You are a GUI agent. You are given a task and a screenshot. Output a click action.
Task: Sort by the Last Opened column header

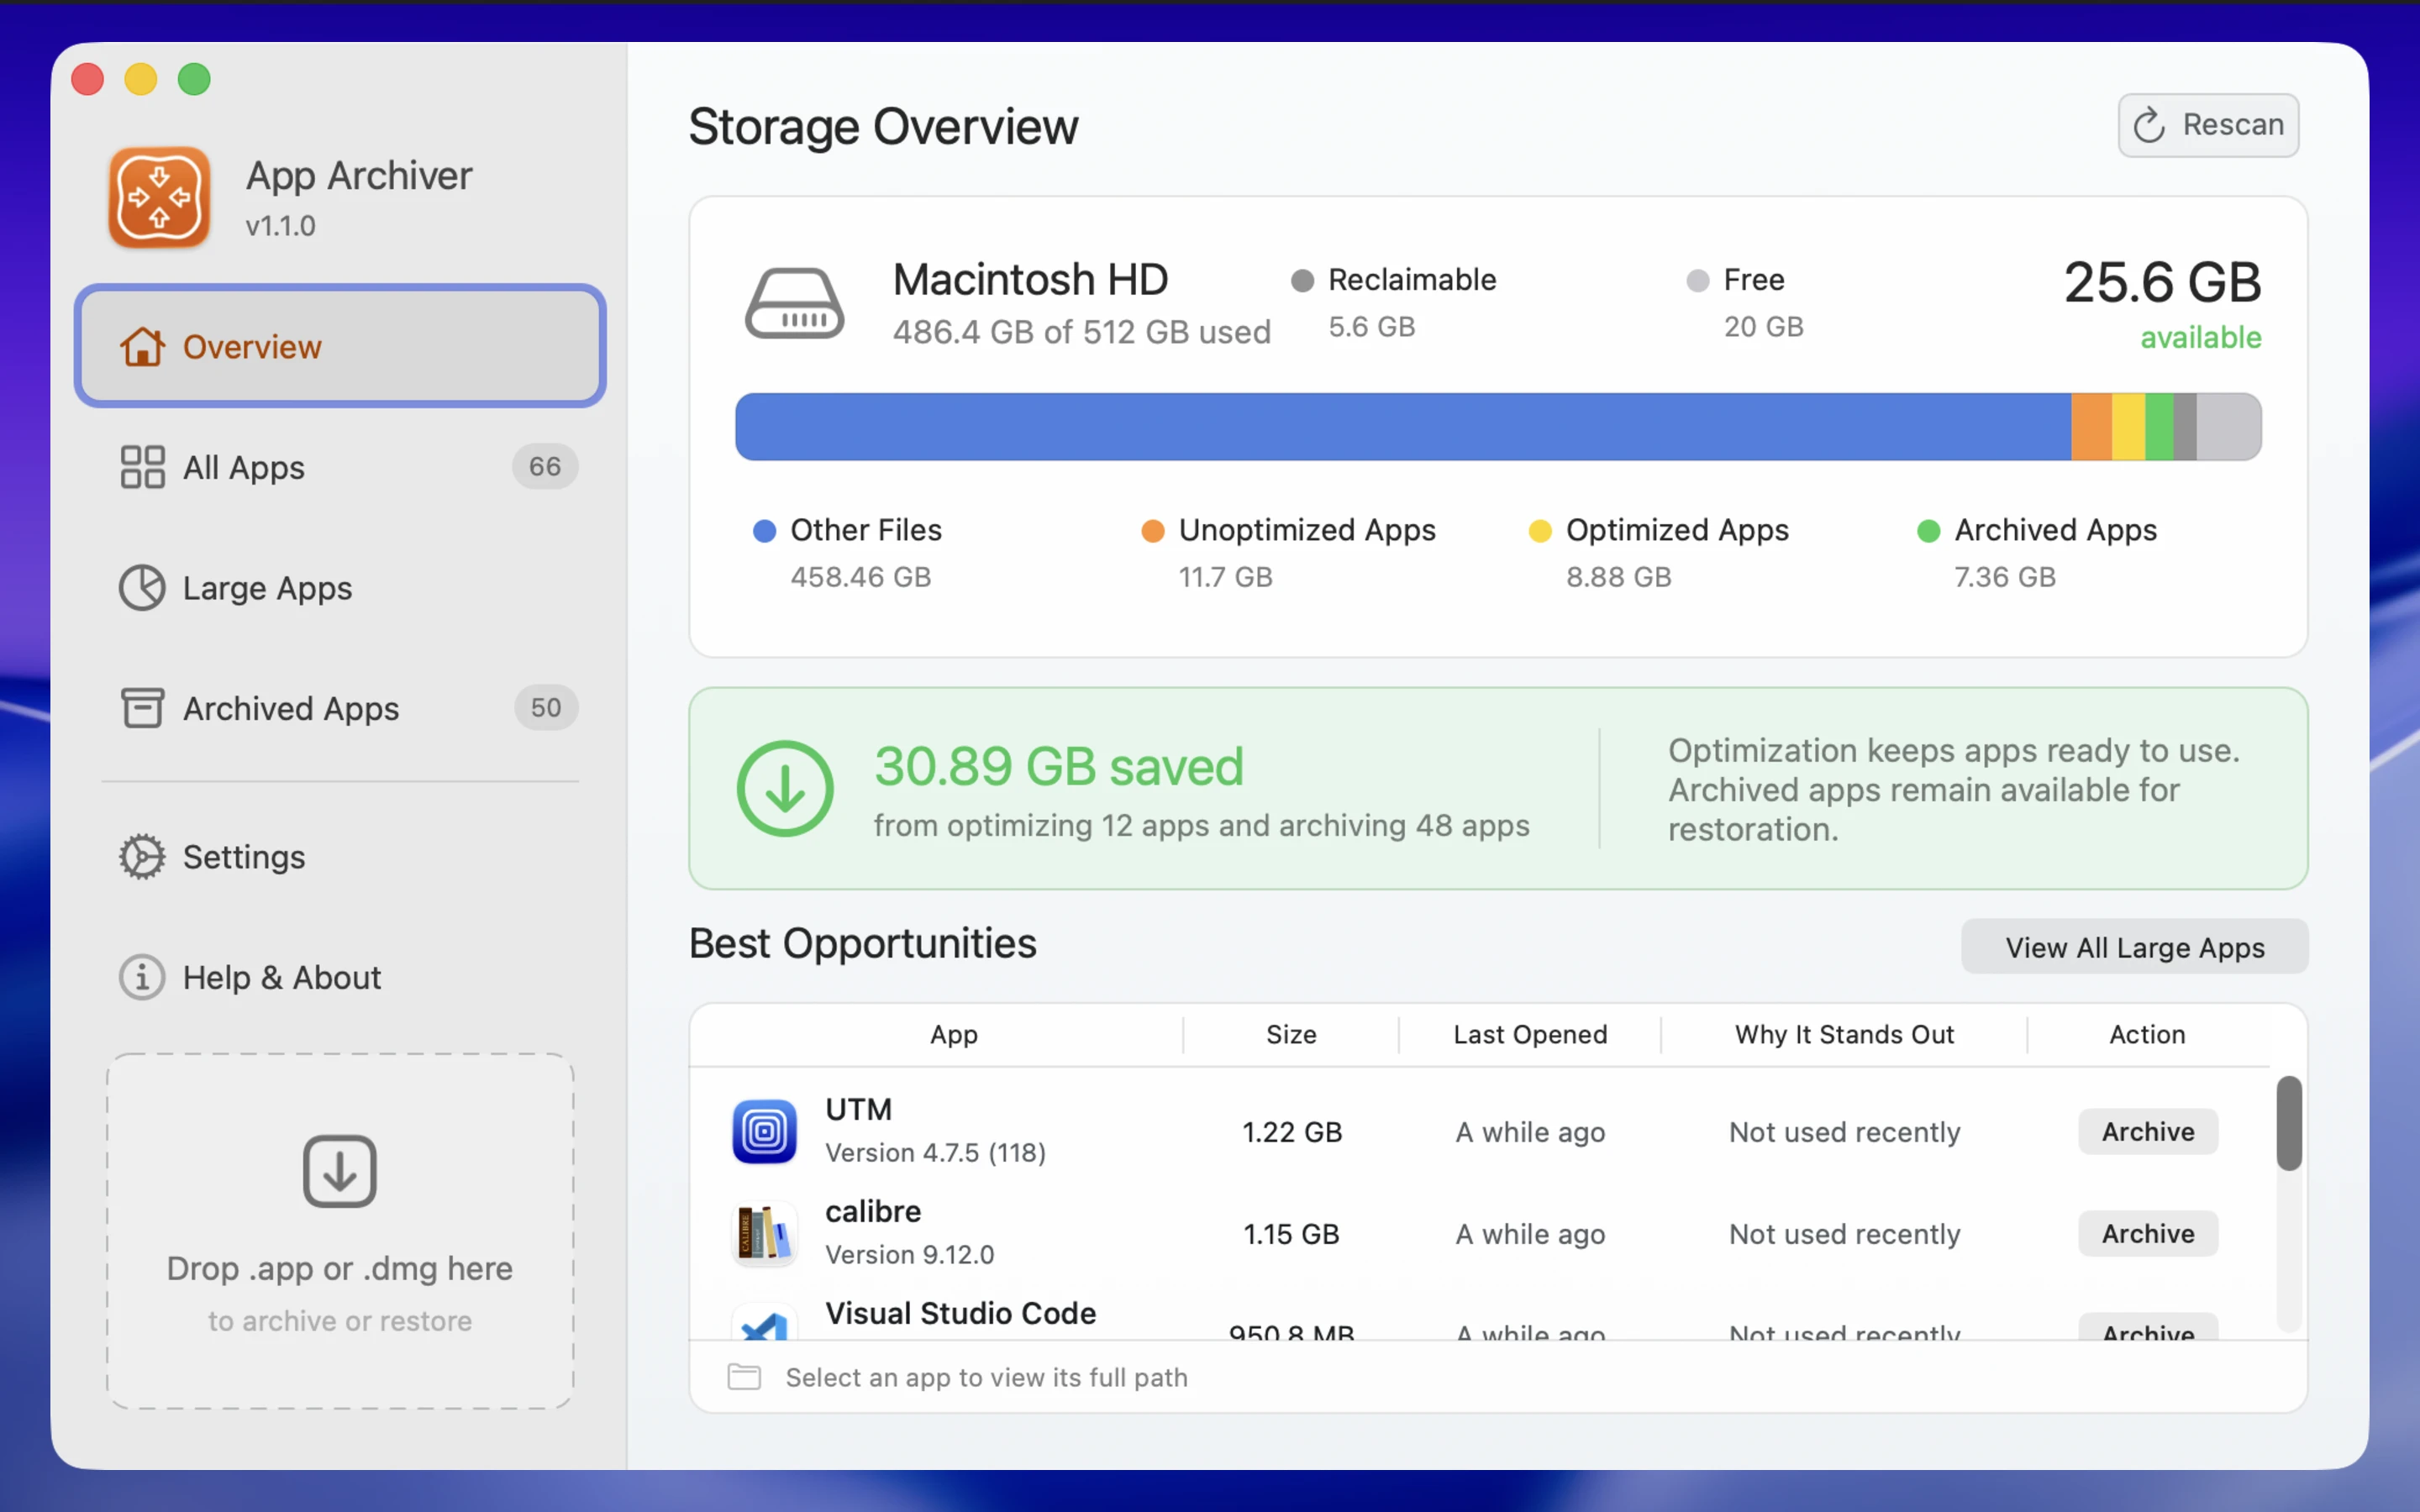coord(1529,1034)
